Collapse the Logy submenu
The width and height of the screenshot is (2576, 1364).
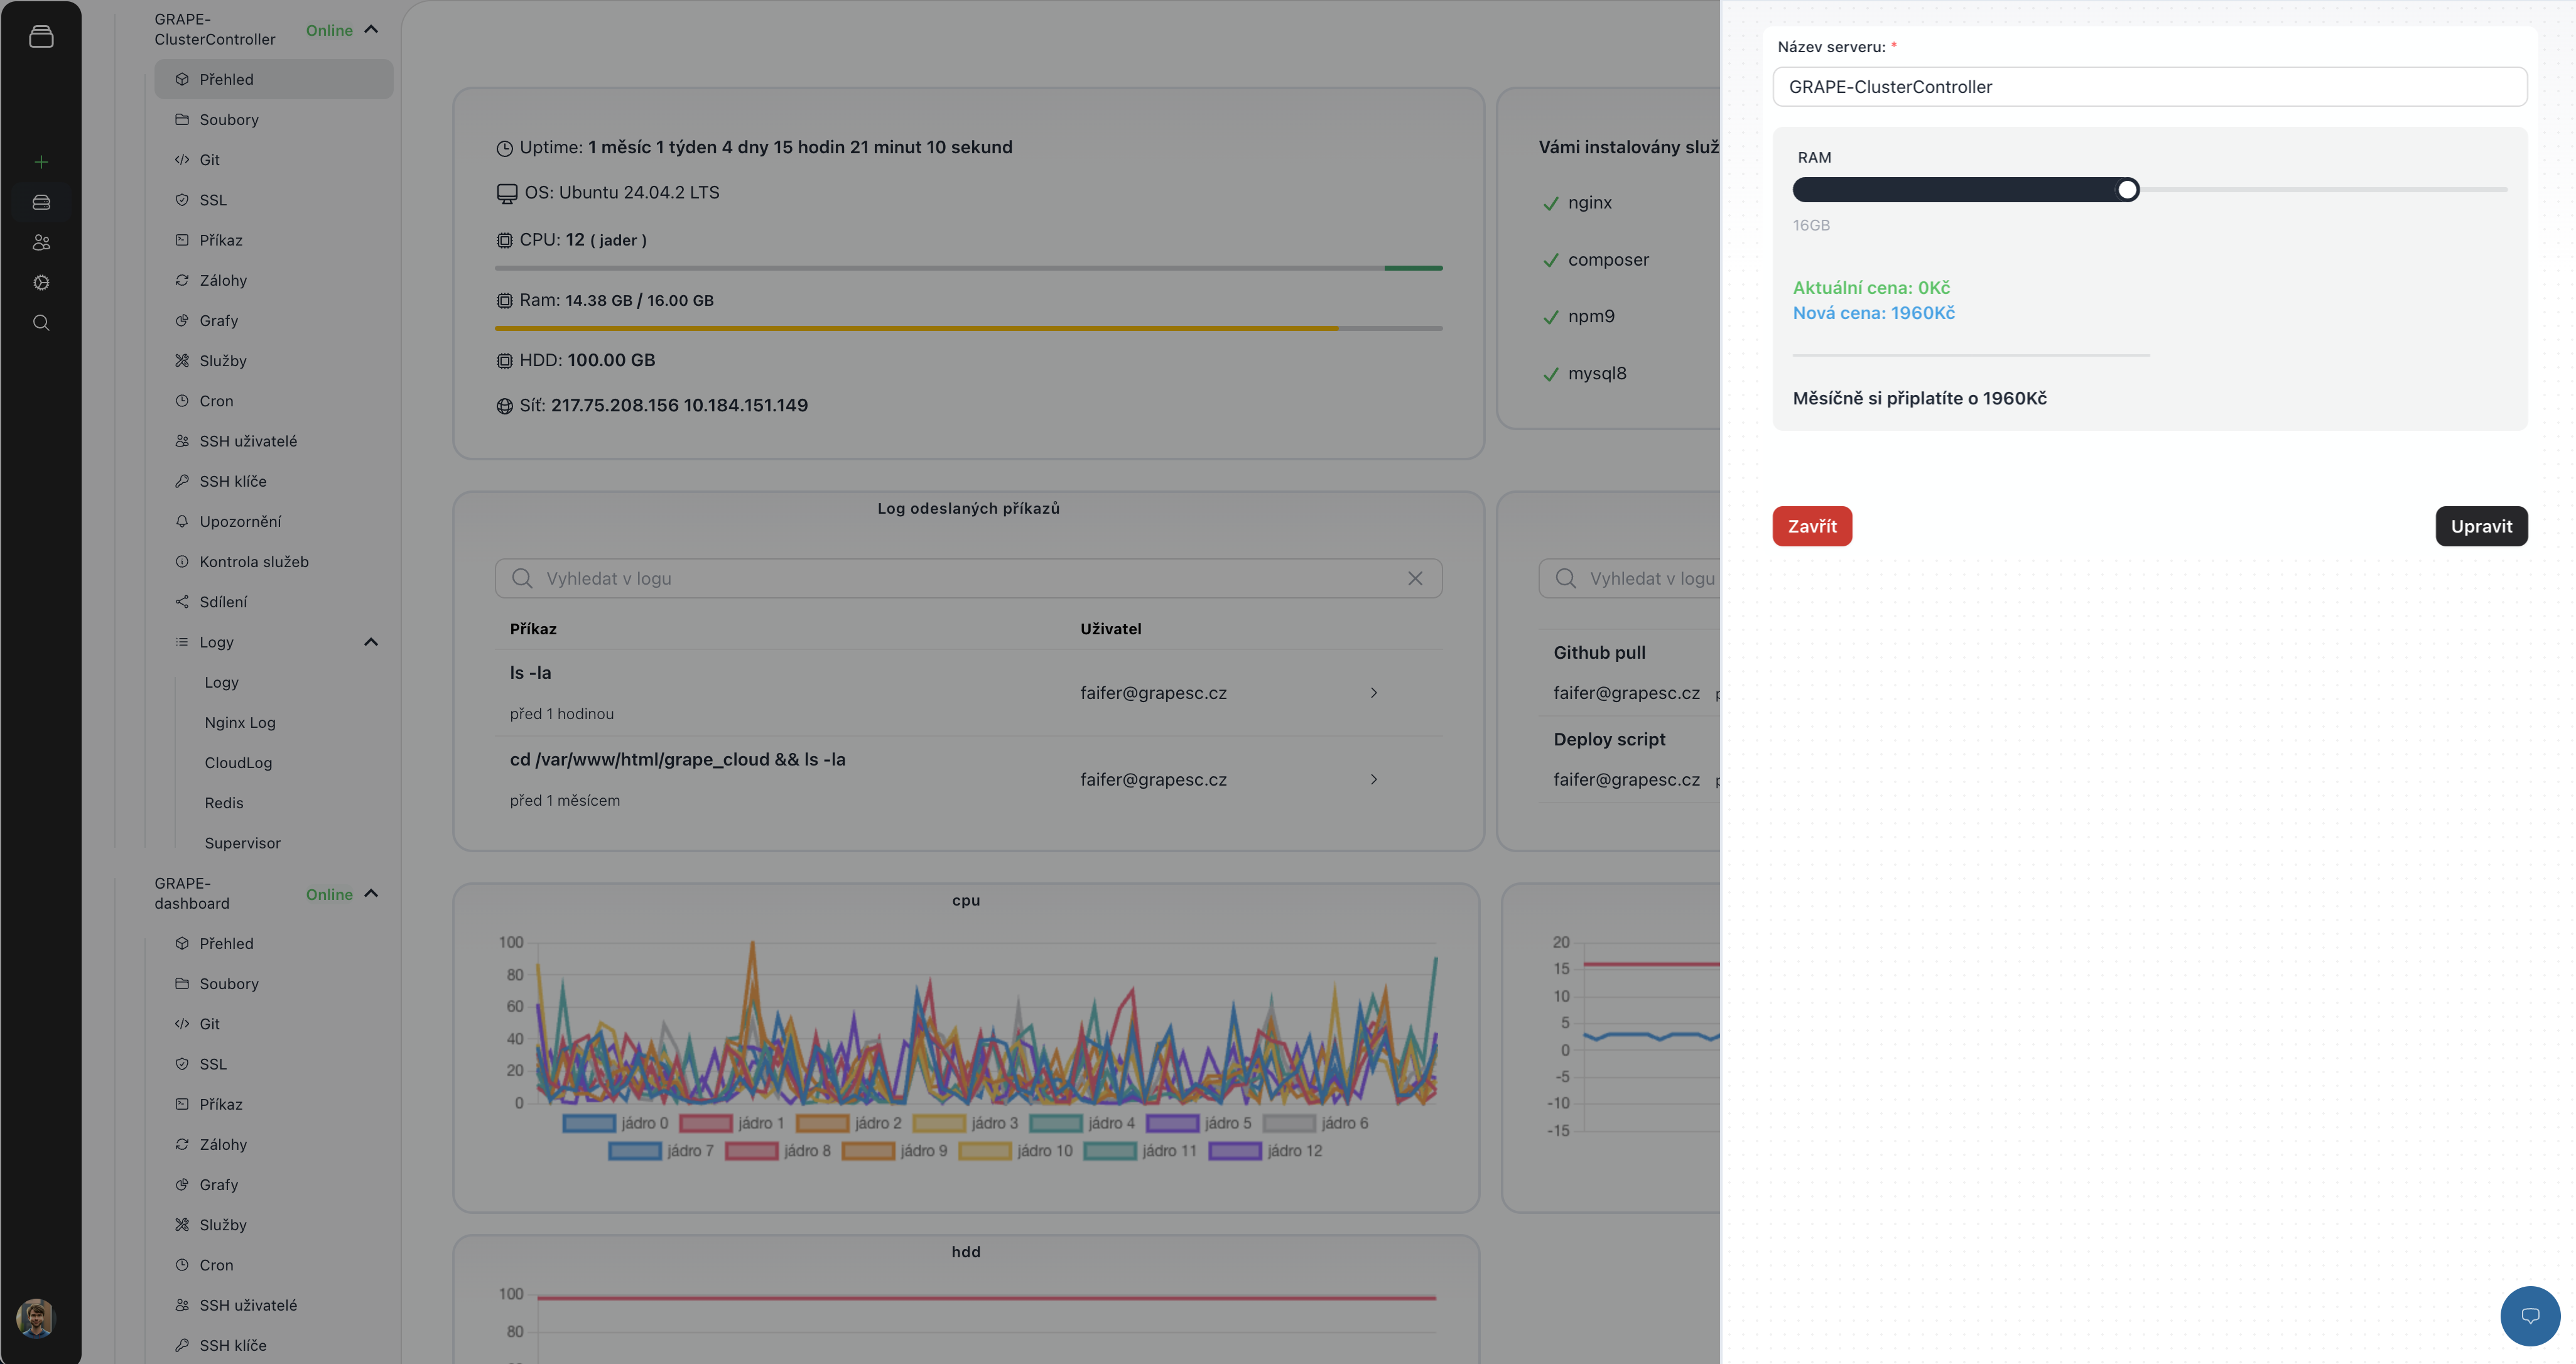pos(371,642)
